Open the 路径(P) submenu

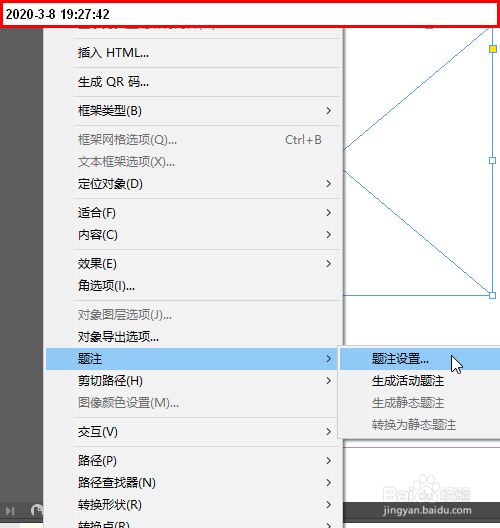pos(193,461)
